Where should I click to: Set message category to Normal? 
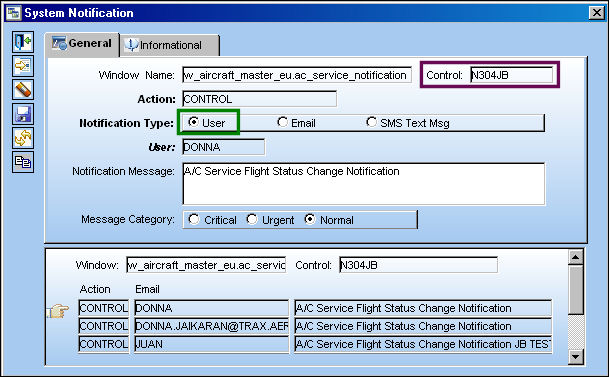(x=329, y=220)
